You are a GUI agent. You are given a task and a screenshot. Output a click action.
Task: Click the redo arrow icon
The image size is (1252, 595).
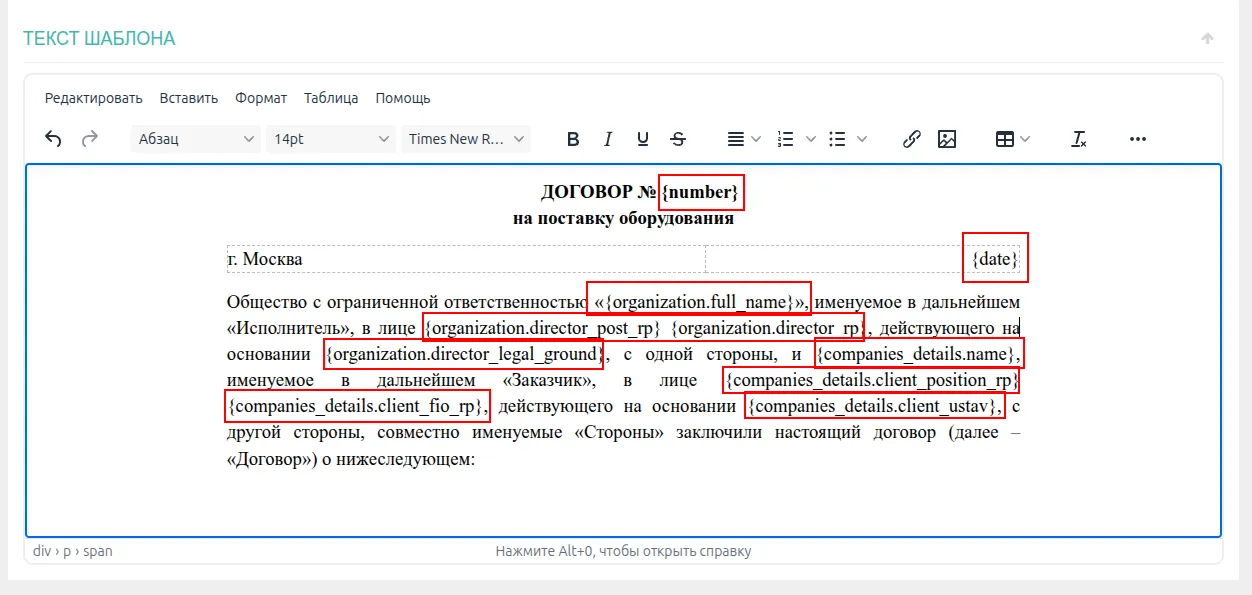pos(90,139)
